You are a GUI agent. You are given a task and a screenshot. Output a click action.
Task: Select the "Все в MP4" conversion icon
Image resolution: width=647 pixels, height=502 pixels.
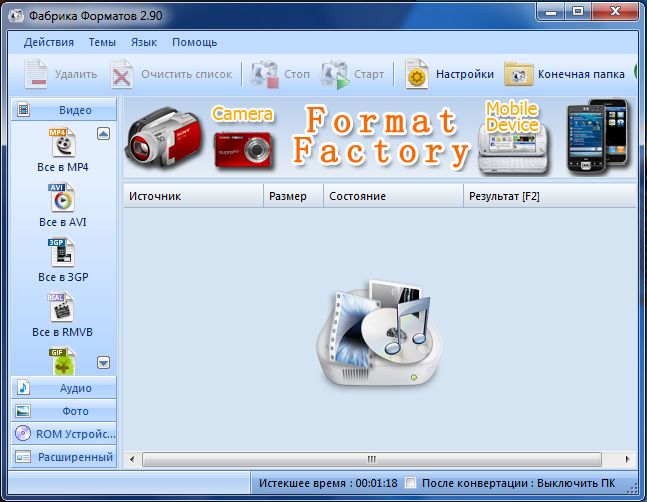63,142
